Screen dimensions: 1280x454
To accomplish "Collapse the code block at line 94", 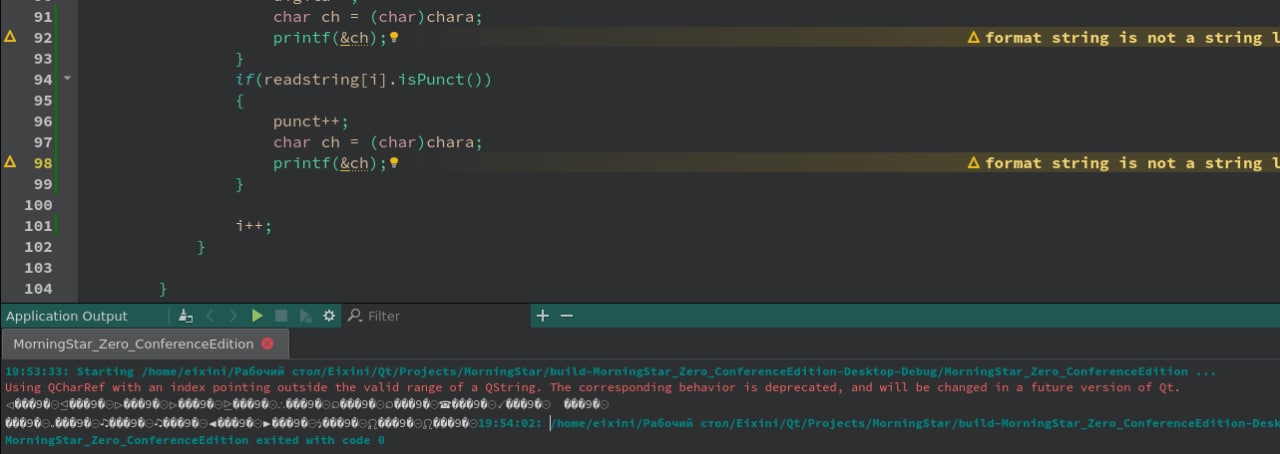I will (x=66, y=79).
